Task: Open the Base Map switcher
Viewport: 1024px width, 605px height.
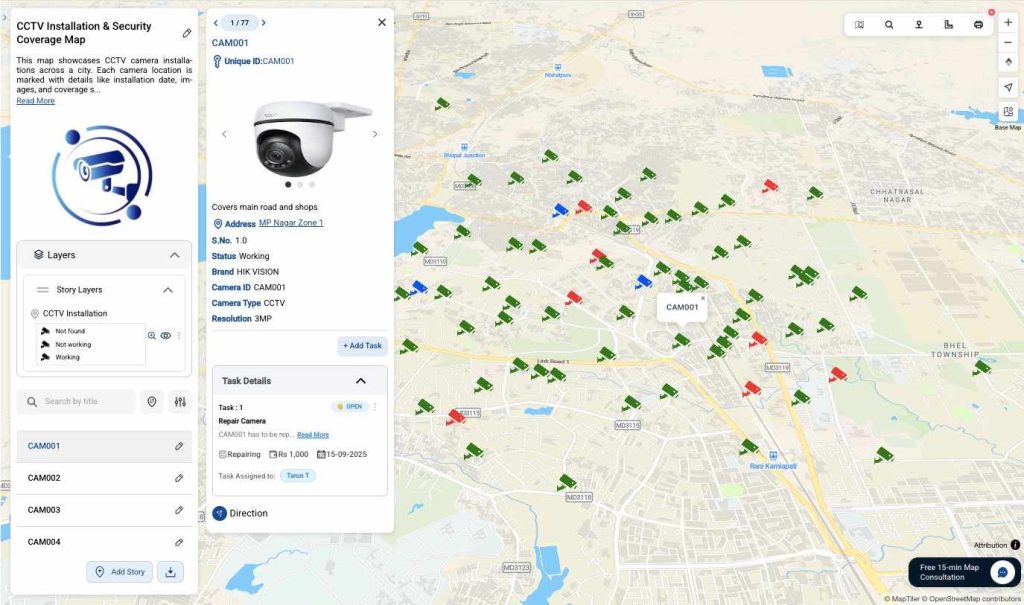Action: point(1007,112)
